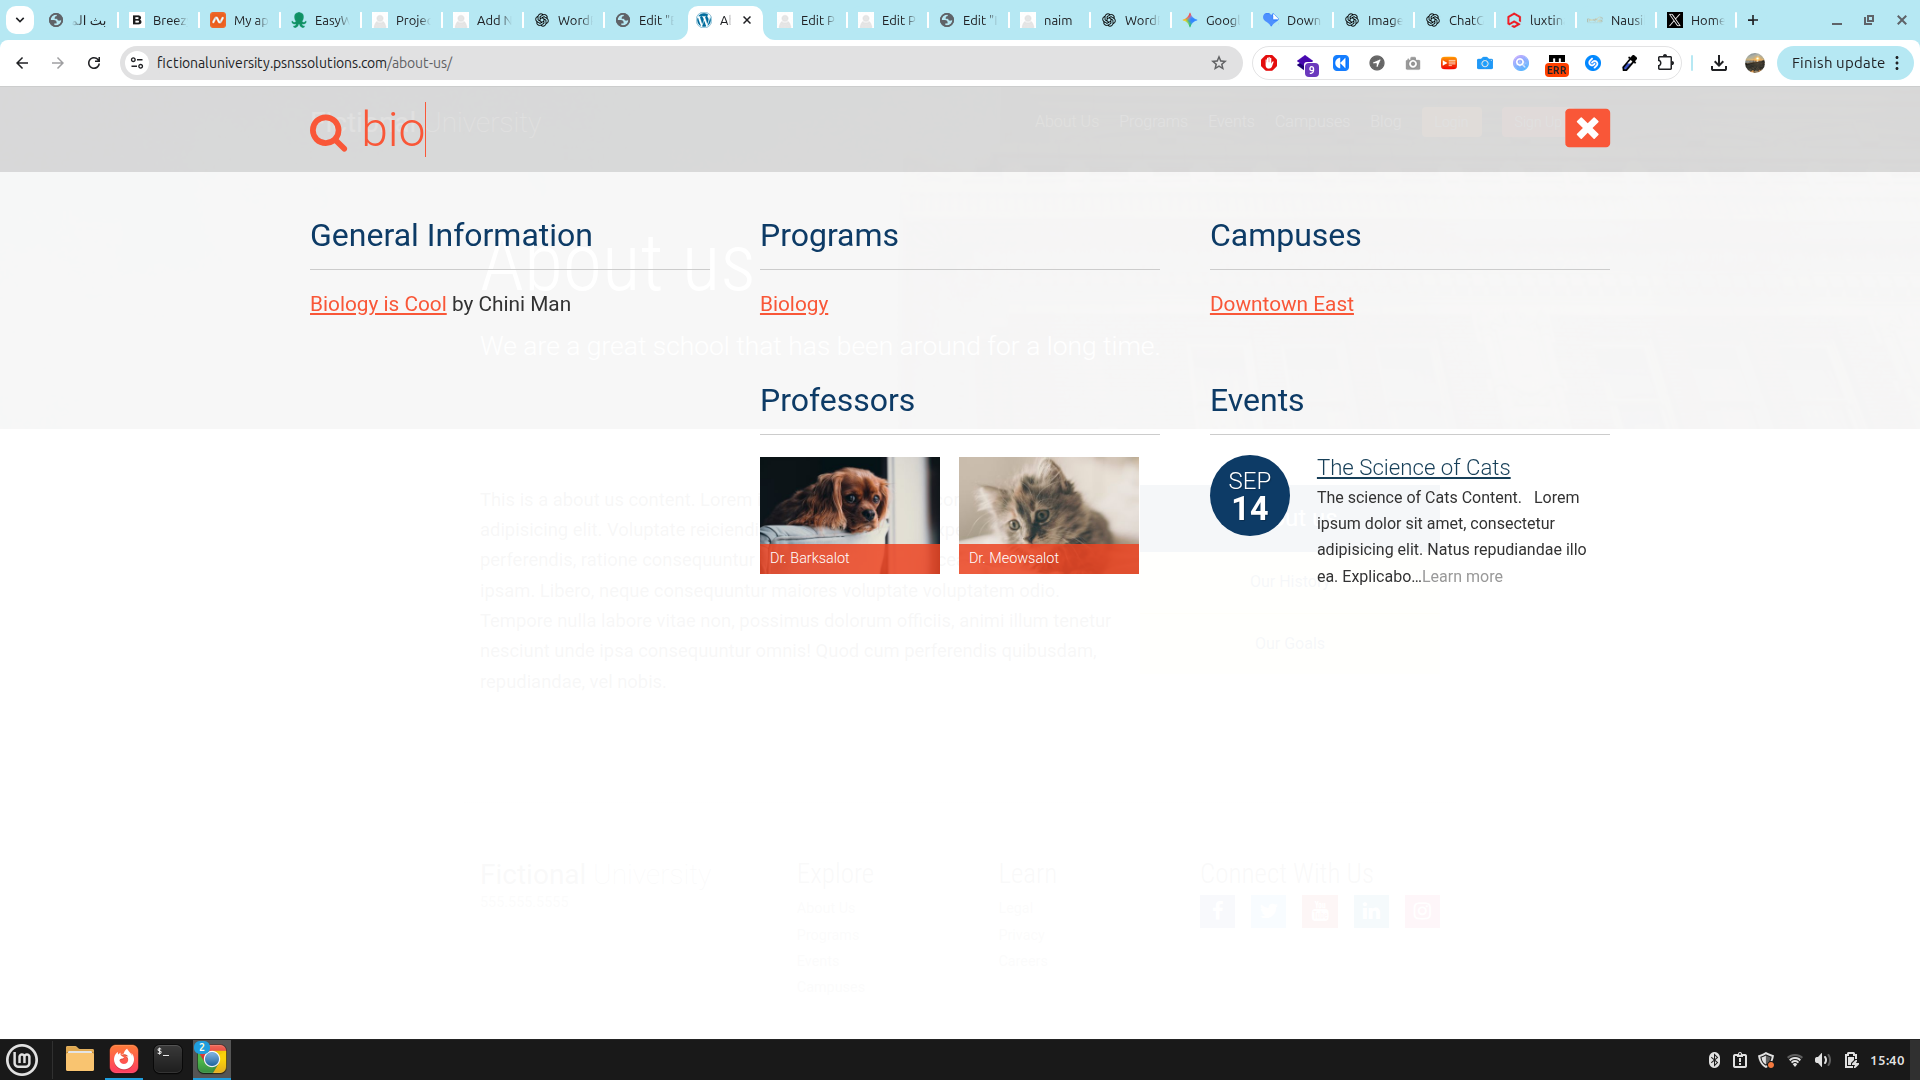The width and height of the screenshot is (1920, 1080).
Task: Switch to the ChatGPT tab
Action: click(x=1454, y=20)
